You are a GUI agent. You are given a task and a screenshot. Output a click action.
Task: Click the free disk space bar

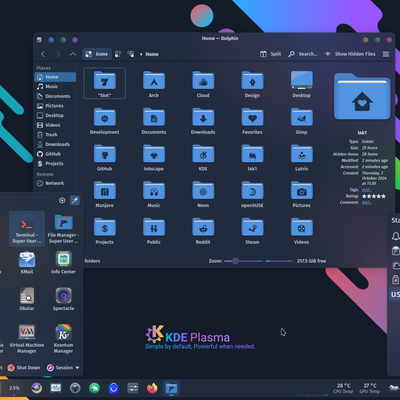coord(279,261)
